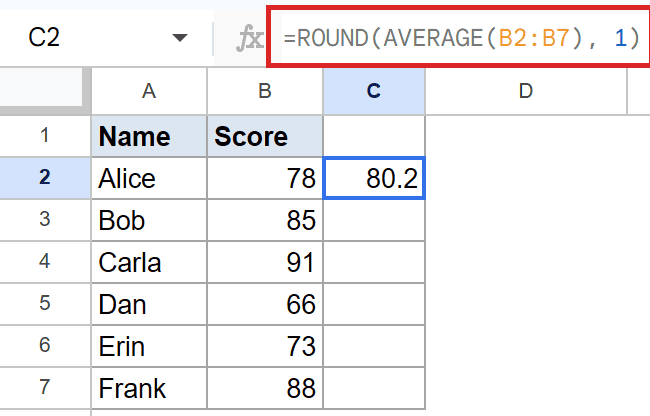Select empty cell C3 in Bob's row
Viewport: 650px width, 416px height.
[374, 220]
